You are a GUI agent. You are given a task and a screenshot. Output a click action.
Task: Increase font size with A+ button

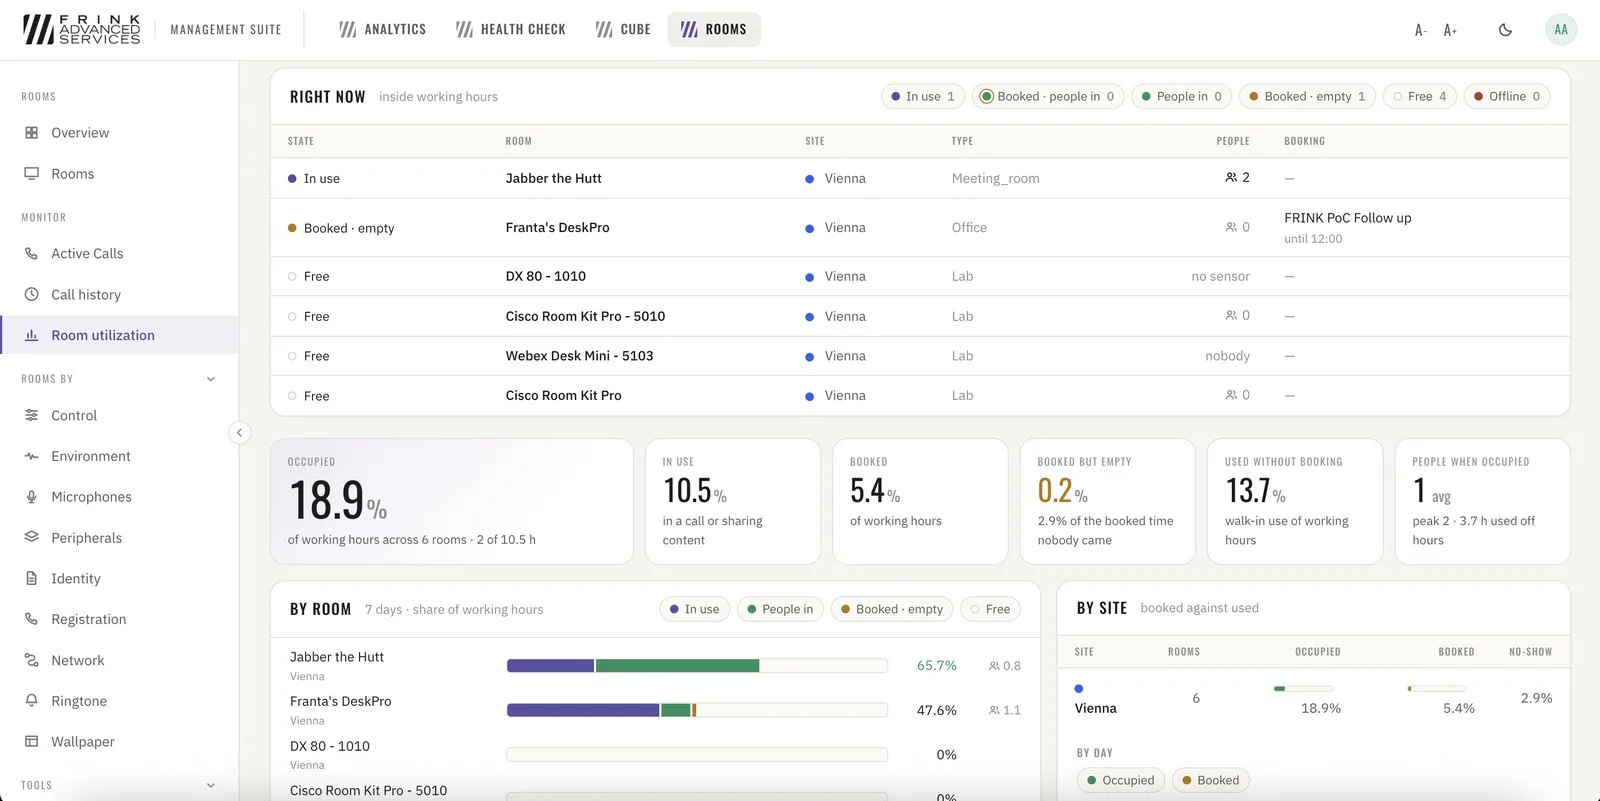pyautogui.click(x=1450, y=30)
